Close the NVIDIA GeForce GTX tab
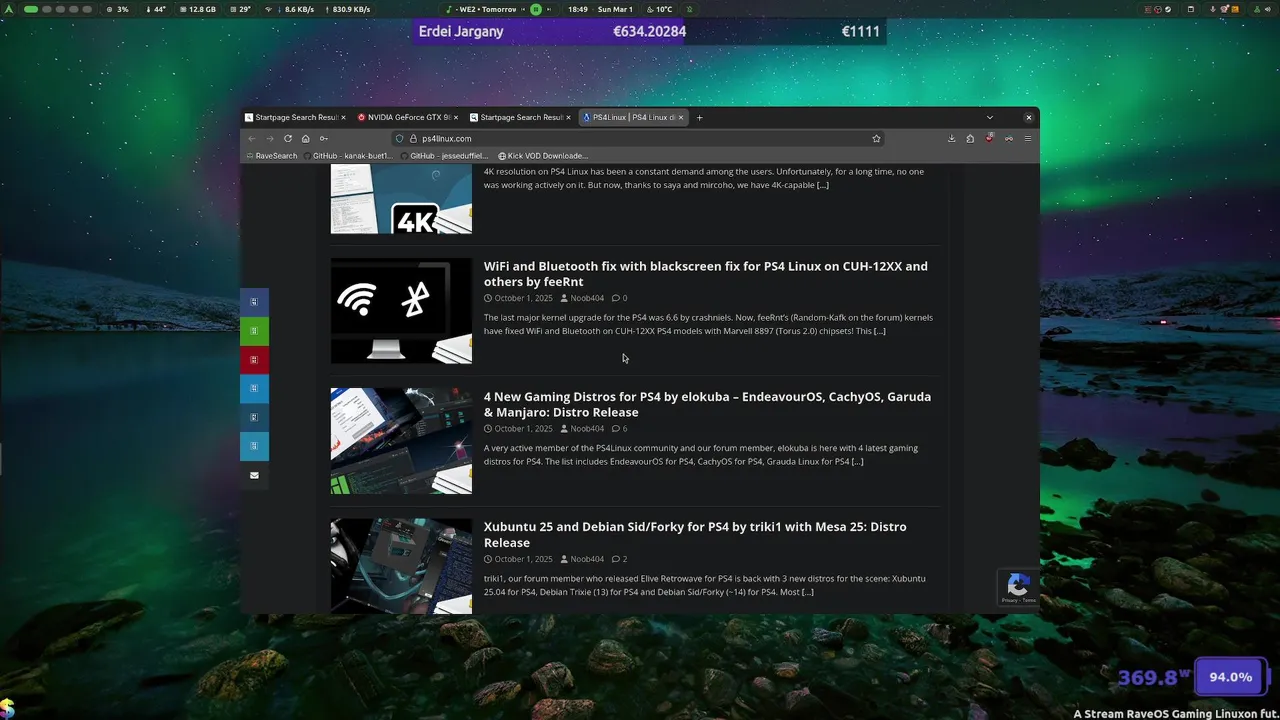Screen dimensions: 1280x720 (456, 117)
